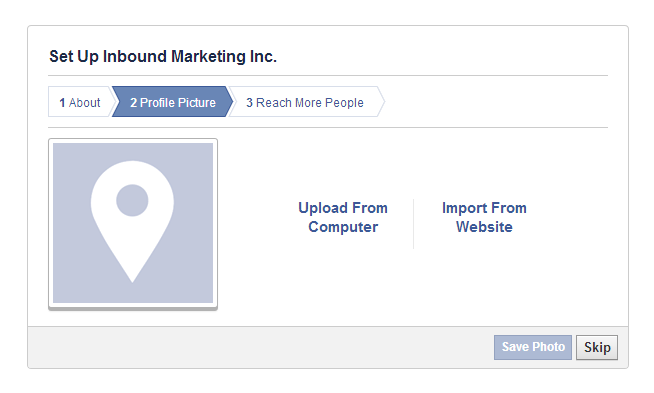The image size is (654, 393).
Task: Select the default profile picture placeholder
Action: pyautogui.click(x=133, y=224)
